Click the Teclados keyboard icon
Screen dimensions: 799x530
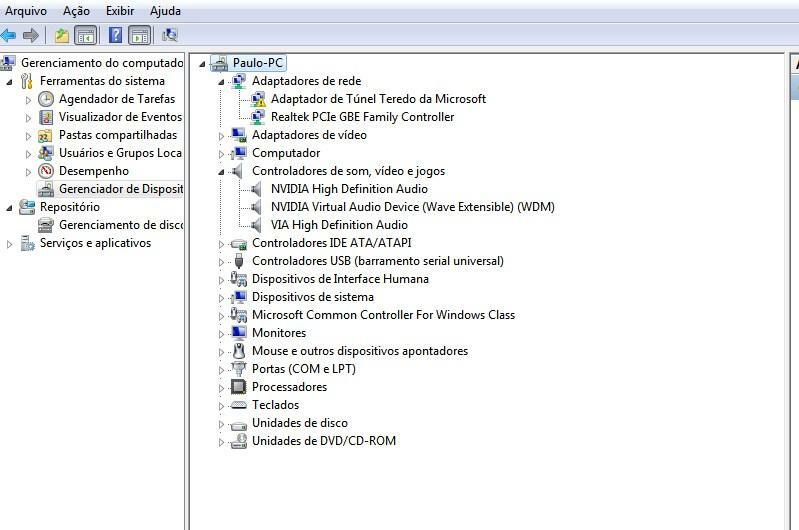click(238, 405)
